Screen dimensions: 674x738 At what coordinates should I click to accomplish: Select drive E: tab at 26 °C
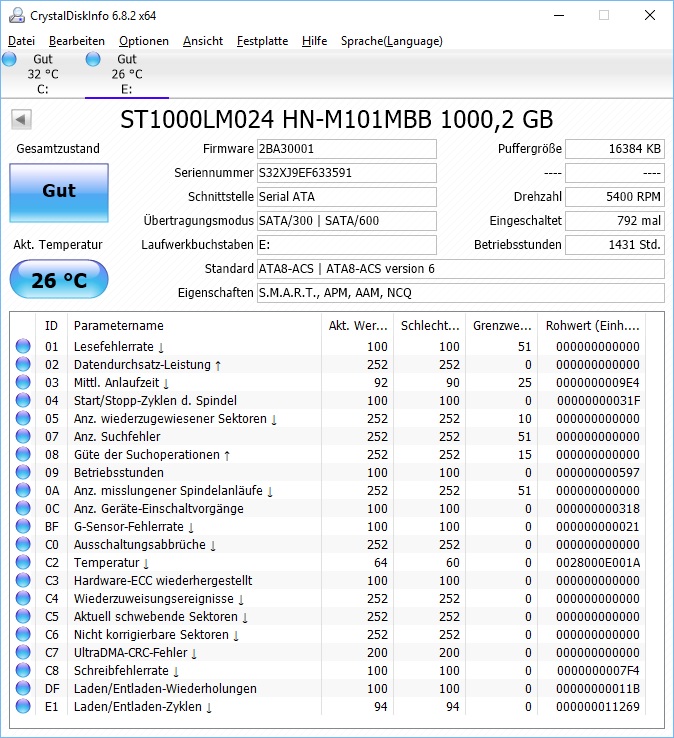pyautogui.click(x=127, y=74)
